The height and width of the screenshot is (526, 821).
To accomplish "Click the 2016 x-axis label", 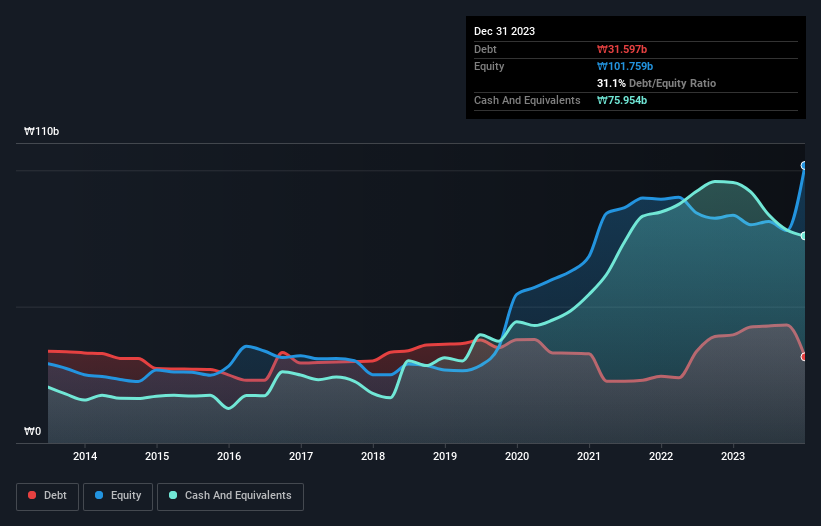I will pyautogui.click(x=229, y=456).
